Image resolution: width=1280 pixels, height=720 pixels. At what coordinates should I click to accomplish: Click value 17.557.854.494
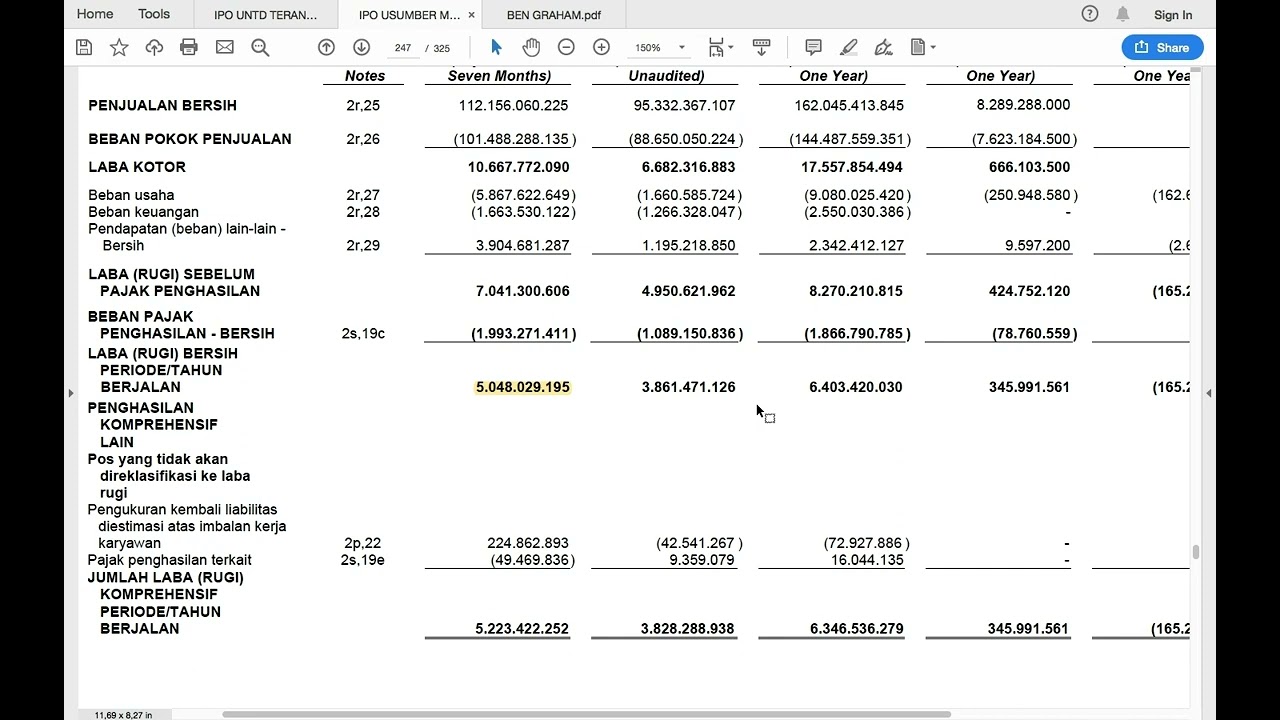[852, 167]
